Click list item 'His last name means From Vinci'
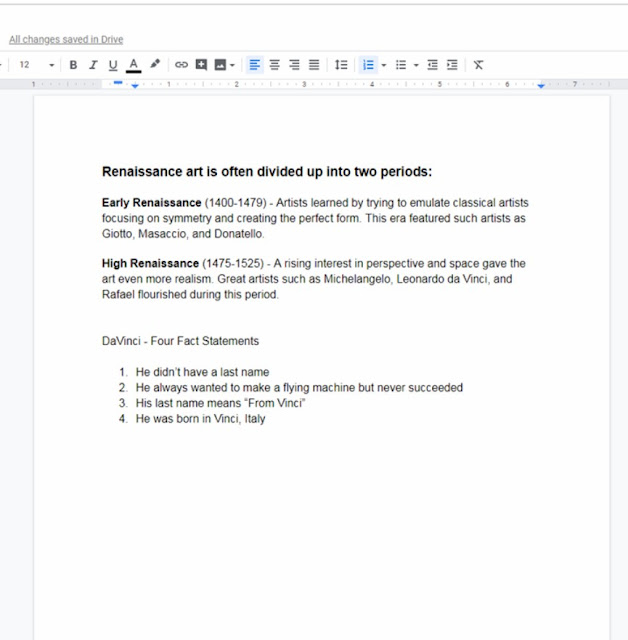 click(220, 403)
